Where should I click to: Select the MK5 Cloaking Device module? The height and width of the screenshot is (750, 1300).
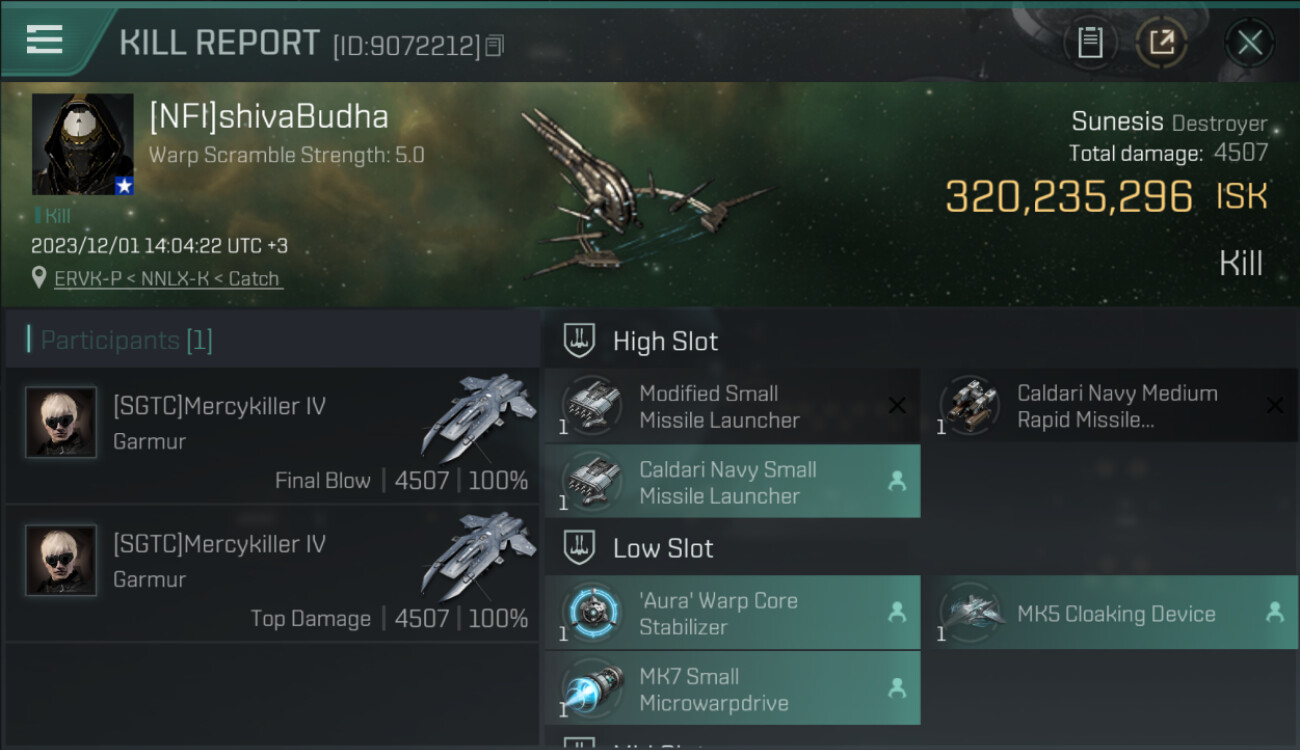click(1110, 613)
